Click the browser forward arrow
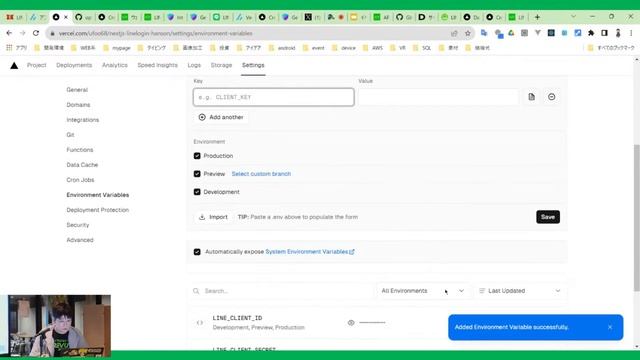640x360 pixels. point(22,33)
